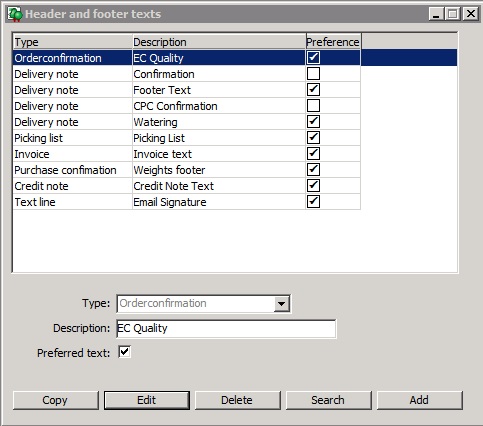The image size is (483, 426).
Task: Focus the Description input field
Action: click(226, 329)
